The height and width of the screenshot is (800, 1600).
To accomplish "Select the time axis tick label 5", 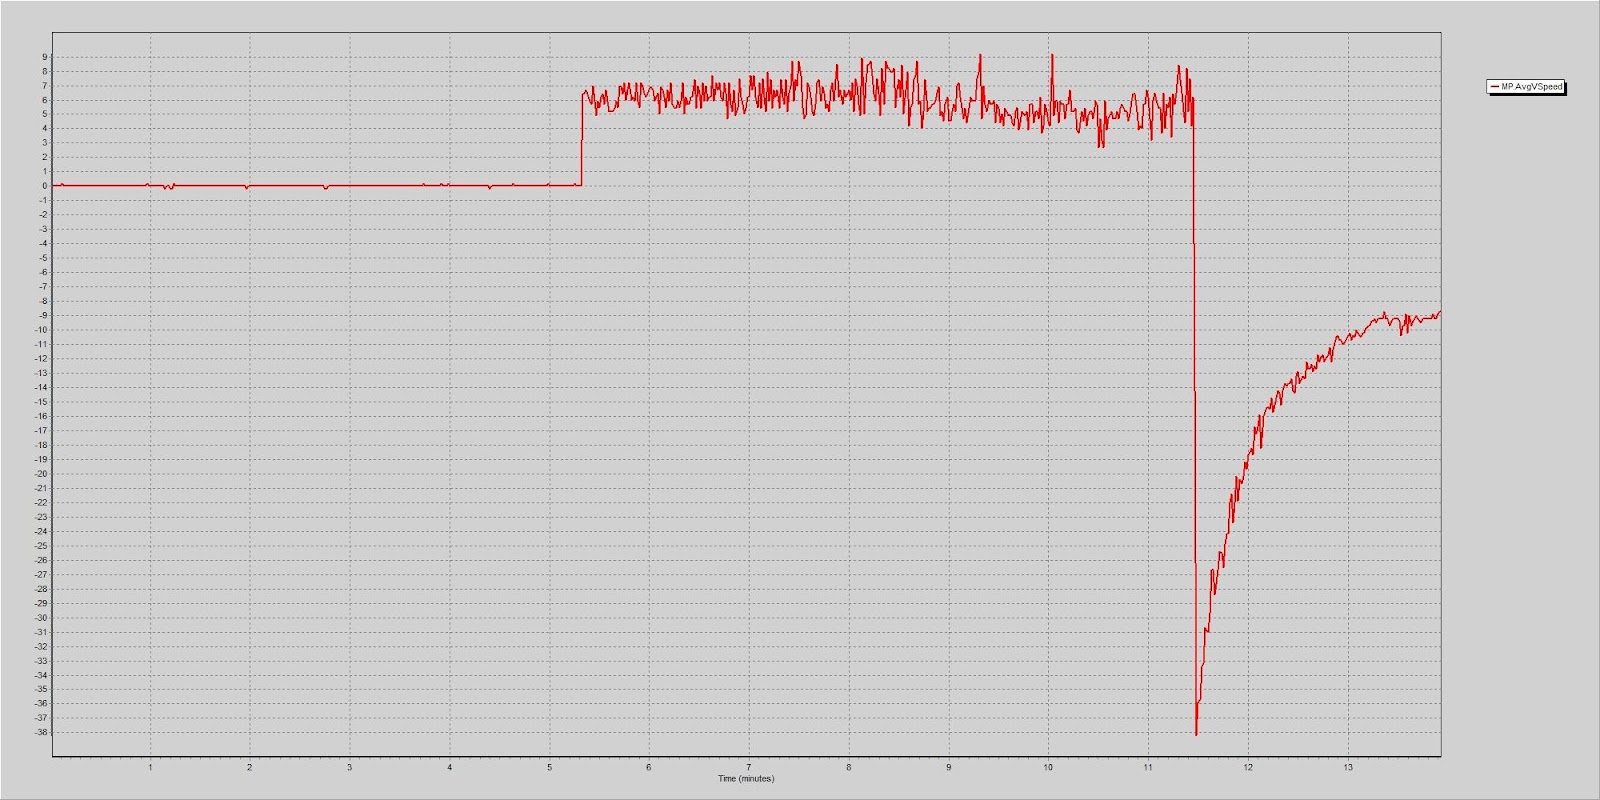I will coord(549,767).
